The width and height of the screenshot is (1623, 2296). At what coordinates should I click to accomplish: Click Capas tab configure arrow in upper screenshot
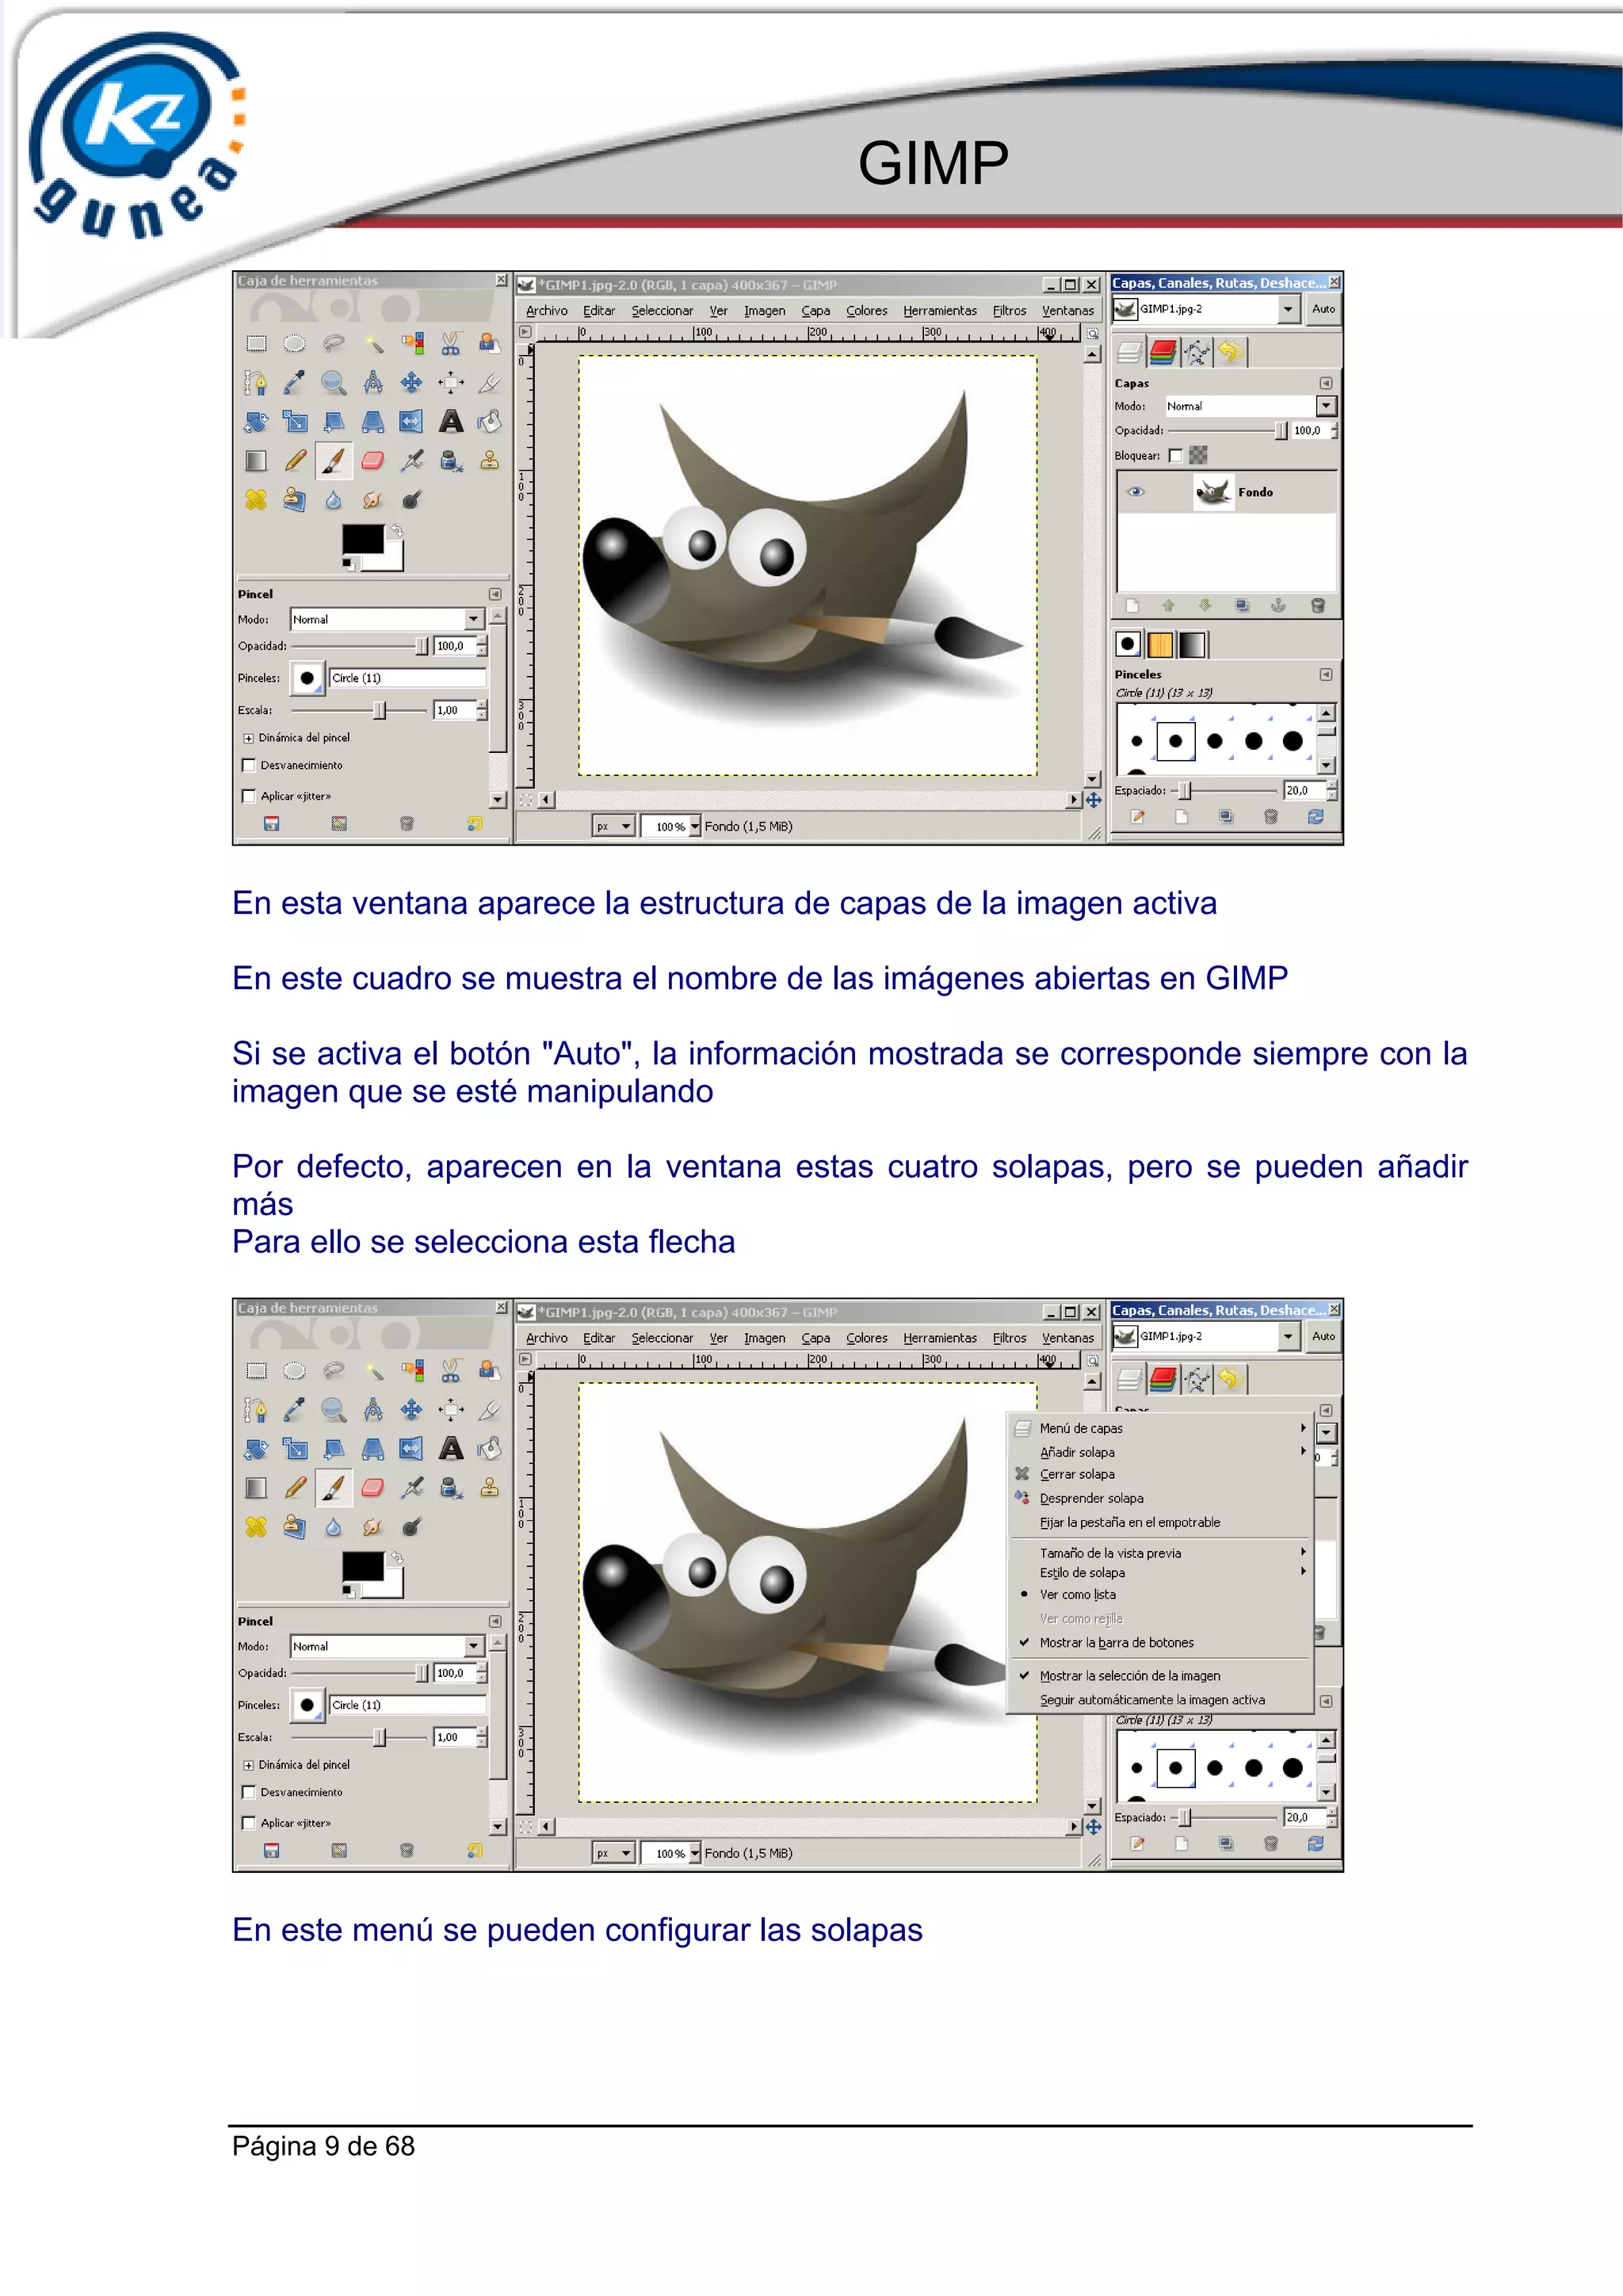tap(1325, 383)
